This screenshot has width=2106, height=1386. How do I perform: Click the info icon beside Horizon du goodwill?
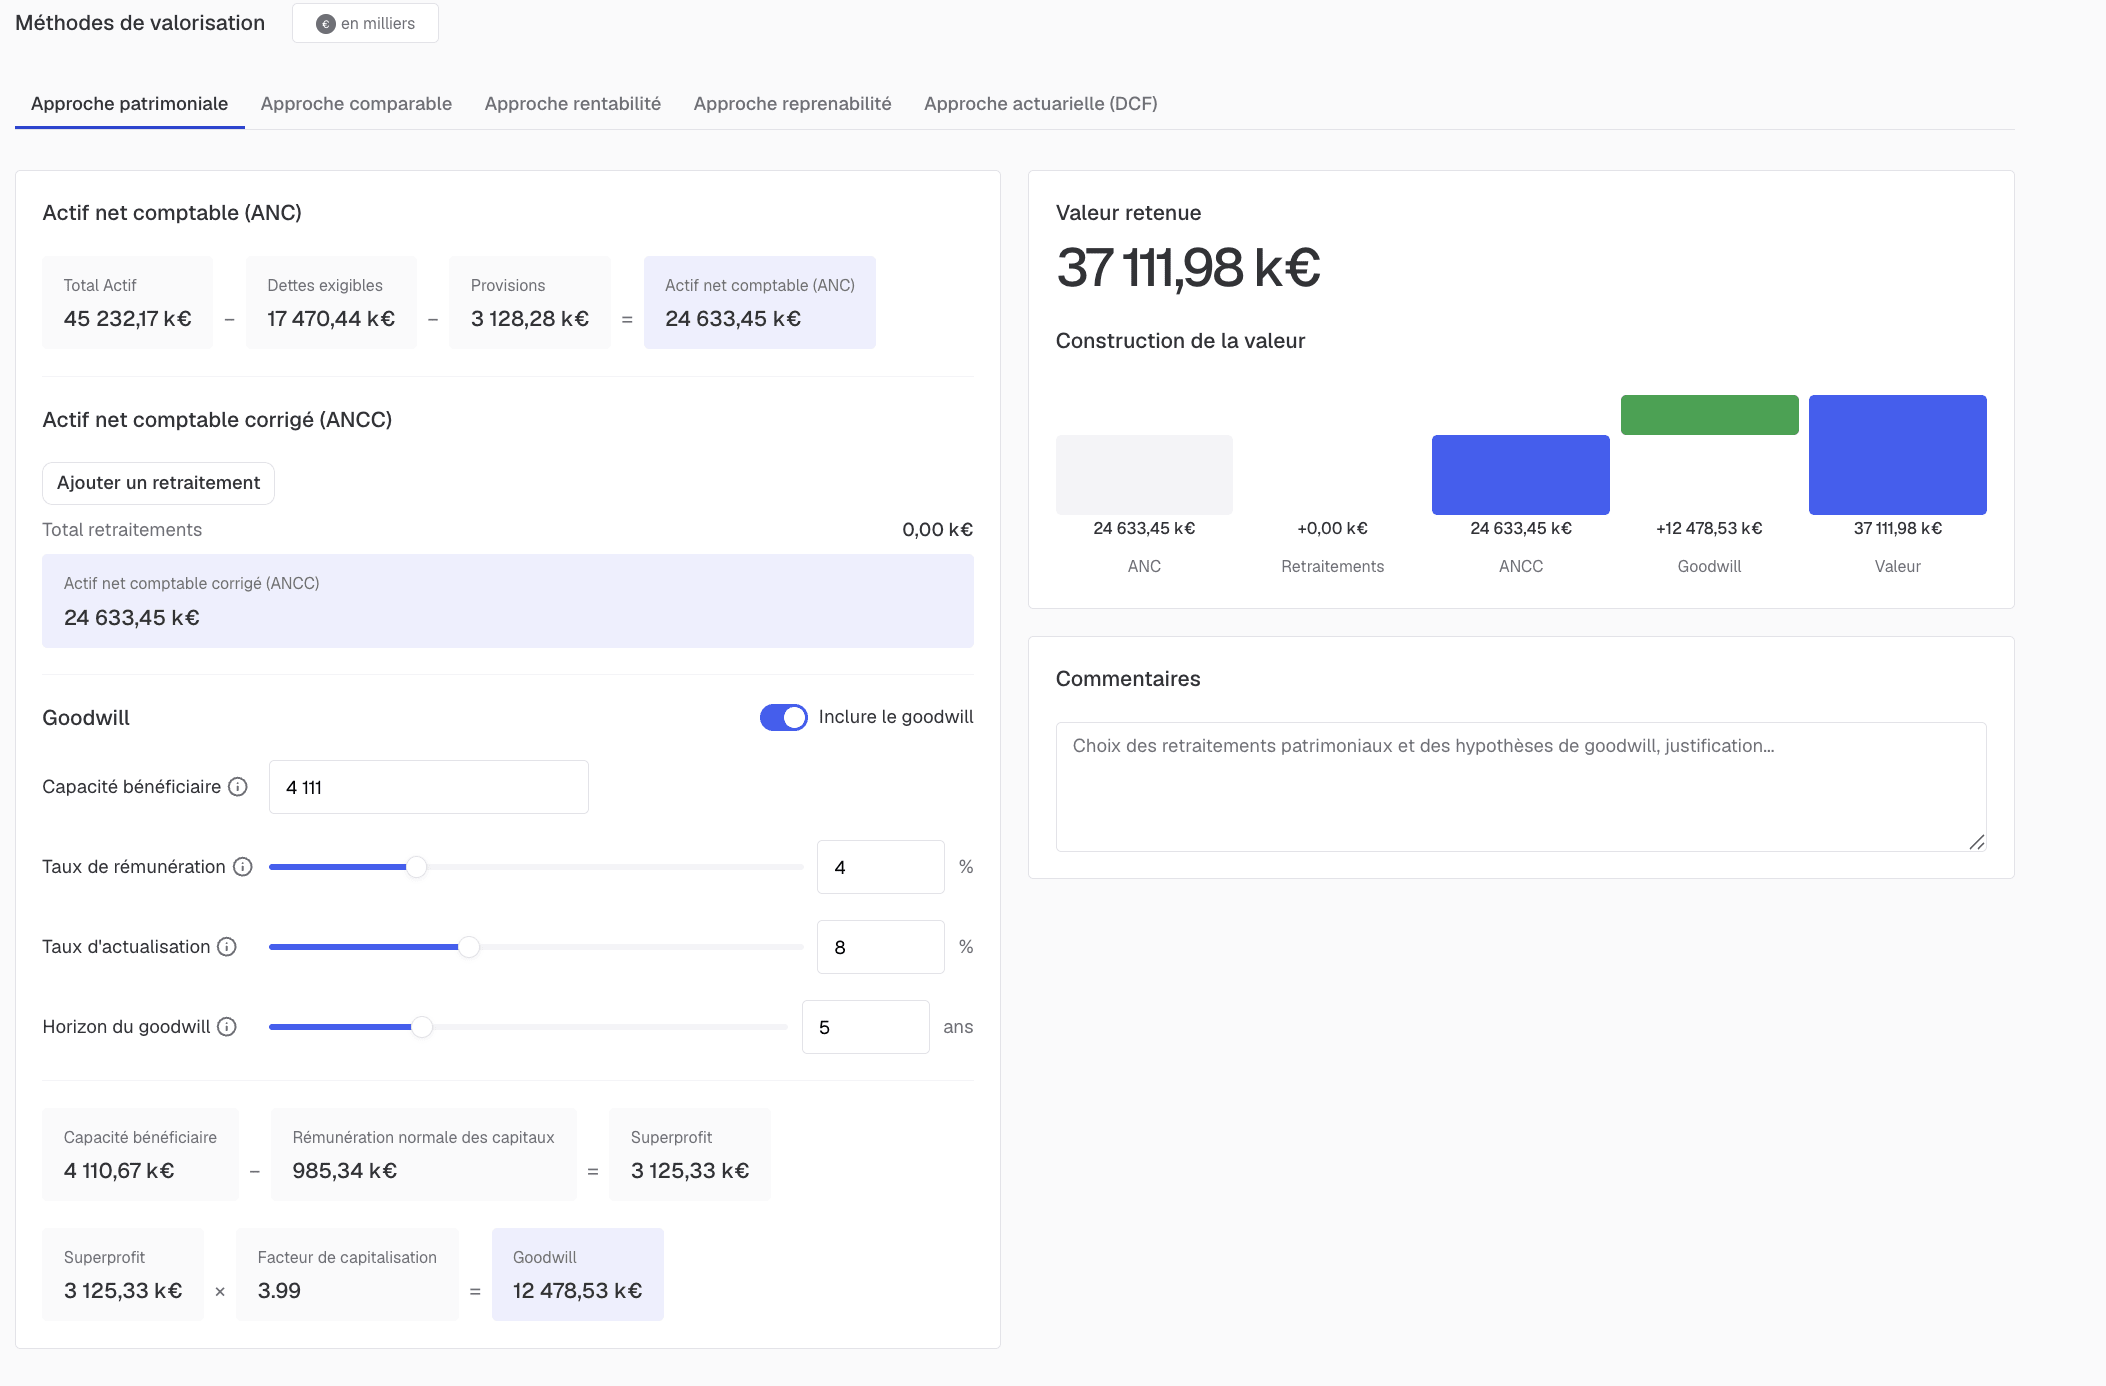[x=227, y=1027]
